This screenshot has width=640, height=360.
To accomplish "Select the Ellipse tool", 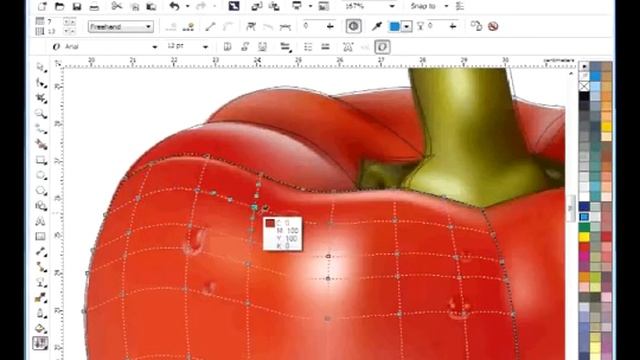I will pyautogui.click(x=41, y=175).
